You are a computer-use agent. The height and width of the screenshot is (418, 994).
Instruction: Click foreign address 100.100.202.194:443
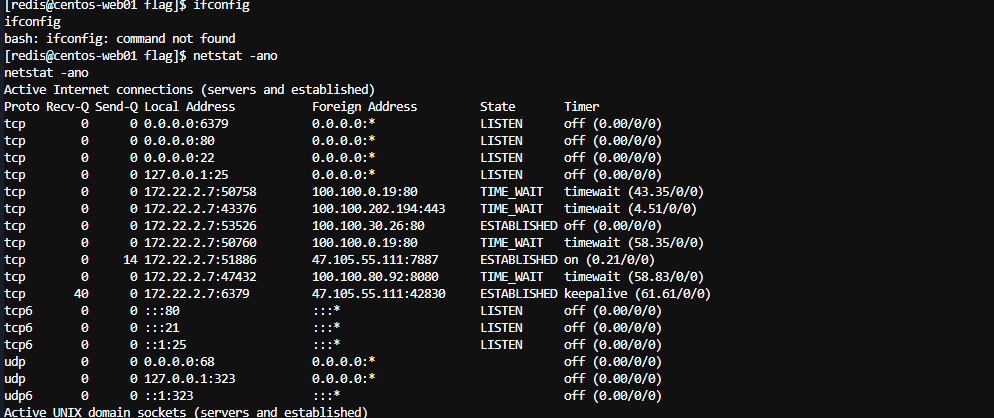[x=378, y=209]
